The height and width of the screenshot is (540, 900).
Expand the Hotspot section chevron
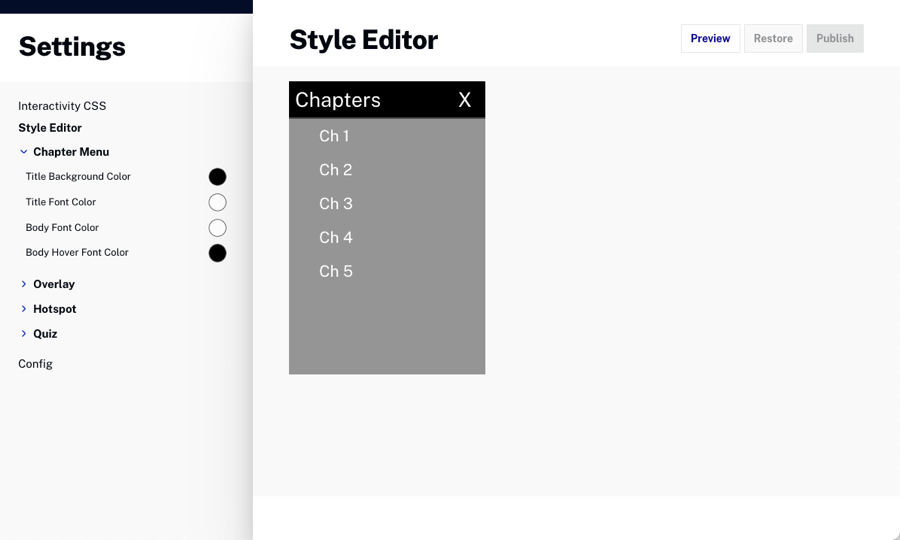click(x=24, y=309)
